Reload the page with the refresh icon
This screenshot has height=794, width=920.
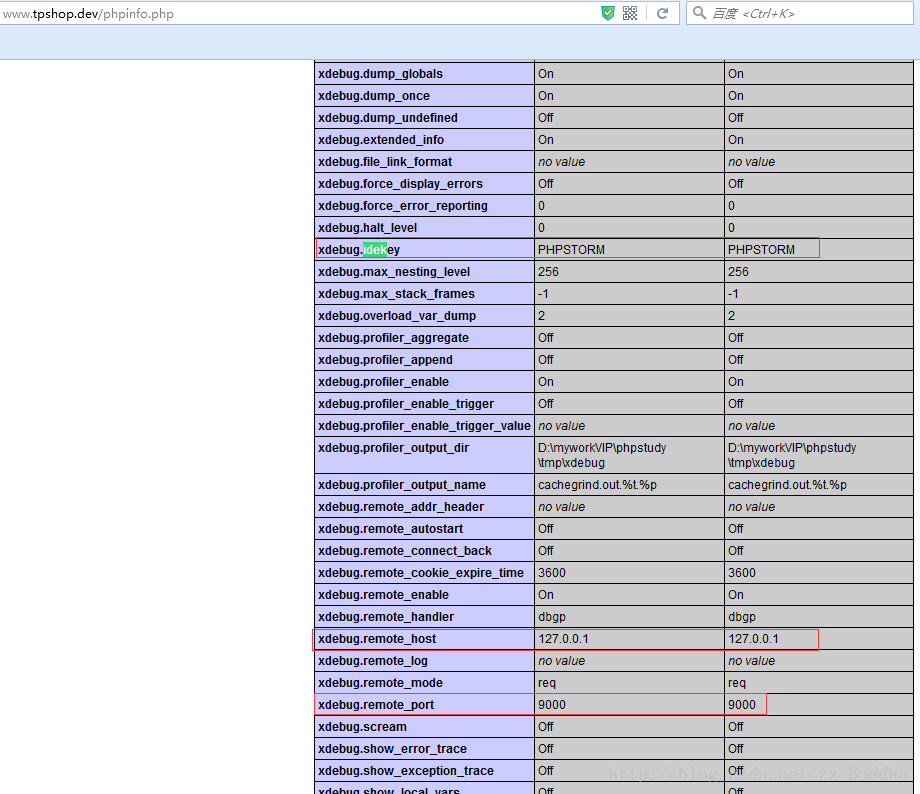tap(662, 13)
